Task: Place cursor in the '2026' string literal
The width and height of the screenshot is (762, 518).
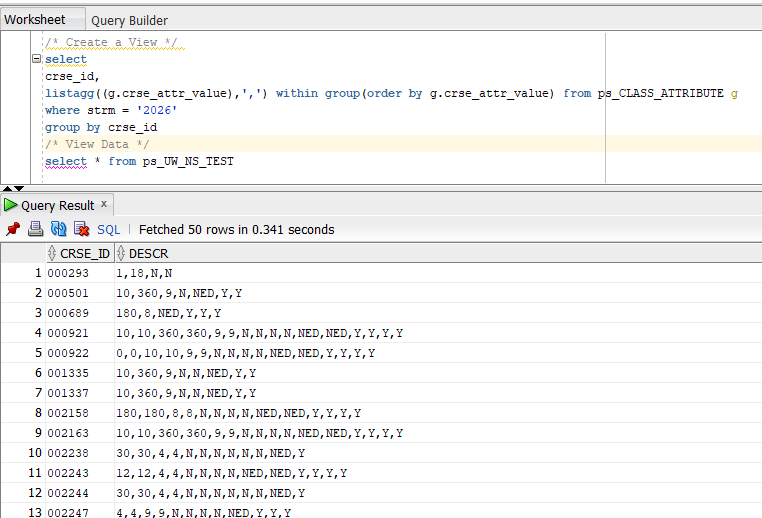Action: tap(157, 110)
